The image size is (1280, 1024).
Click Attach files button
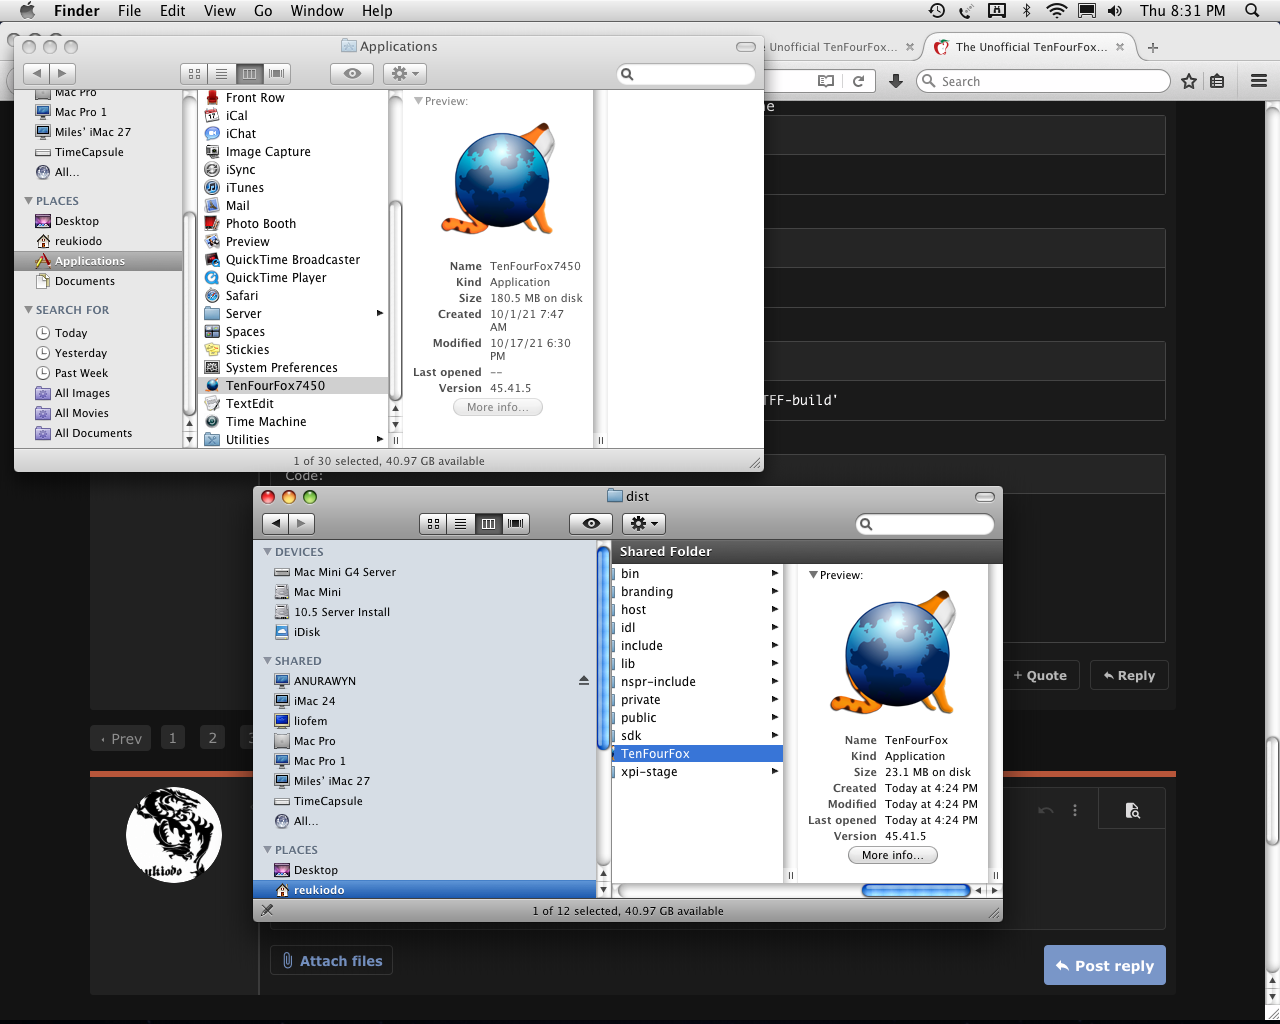[x=332, y=961]
